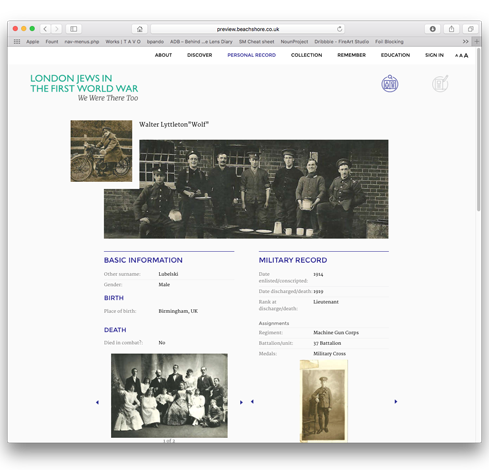Expand hidden bookmarks with double chevron
Image resolution: width=489 pixels, height=470 pixels.
[x=465, y=42]
